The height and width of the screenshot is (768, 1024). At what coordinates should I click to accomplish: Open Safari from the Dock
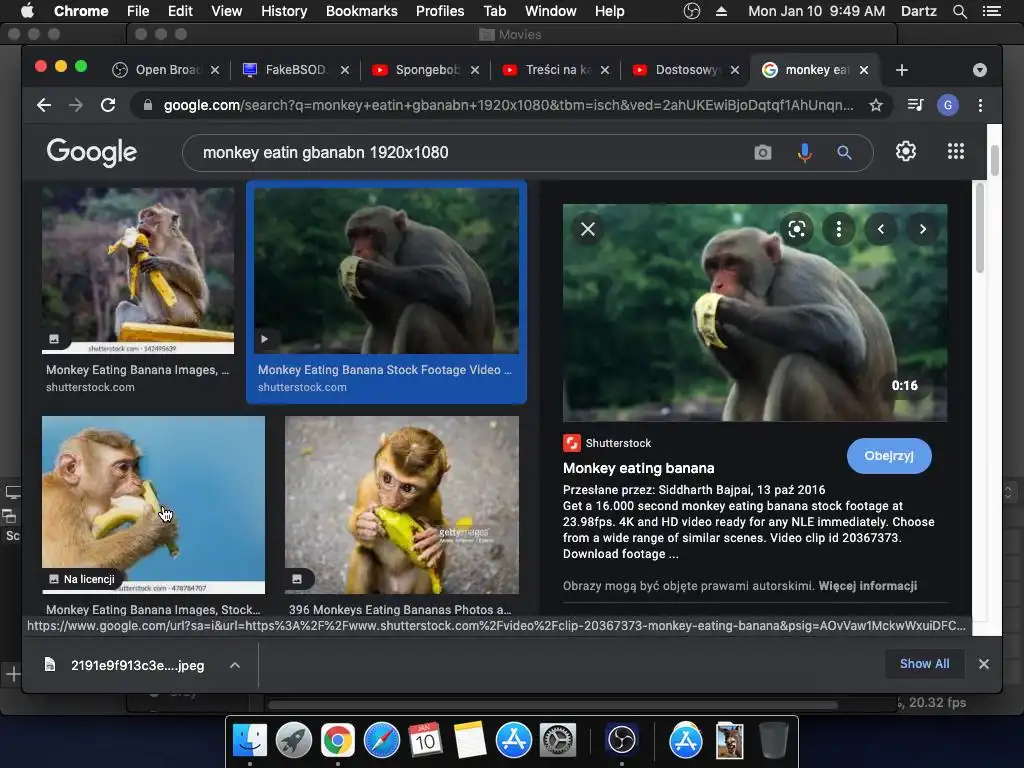pos(381,741)
